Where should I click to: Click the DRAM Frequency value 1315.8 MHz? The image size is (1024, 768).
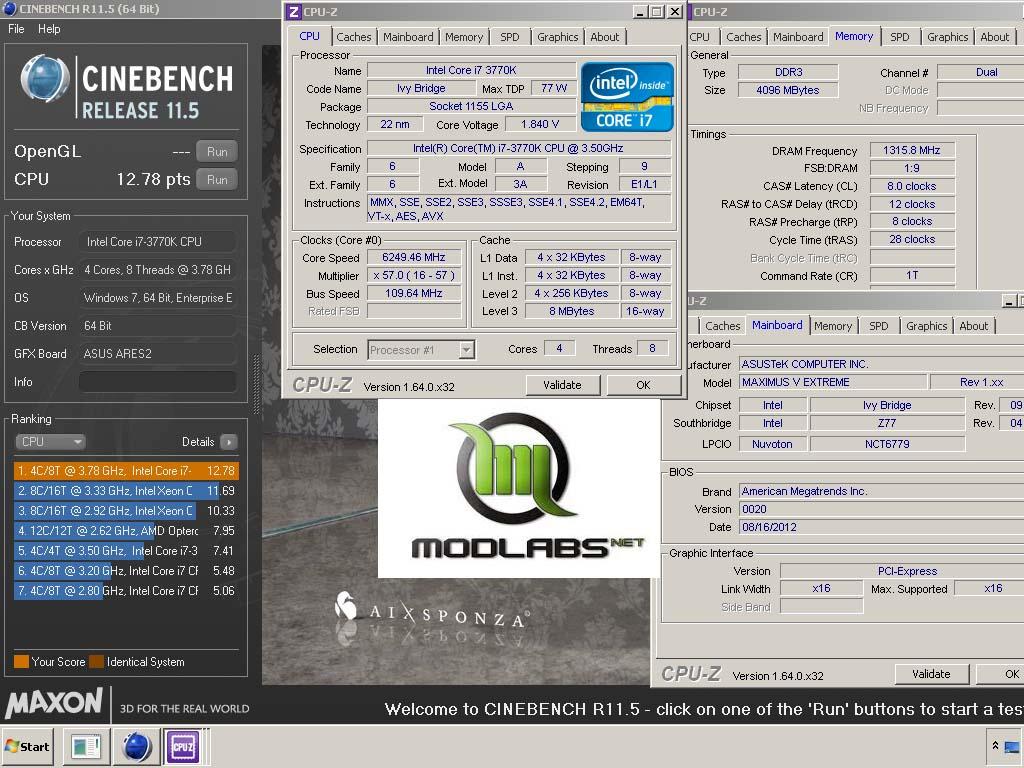click(912, 150)
